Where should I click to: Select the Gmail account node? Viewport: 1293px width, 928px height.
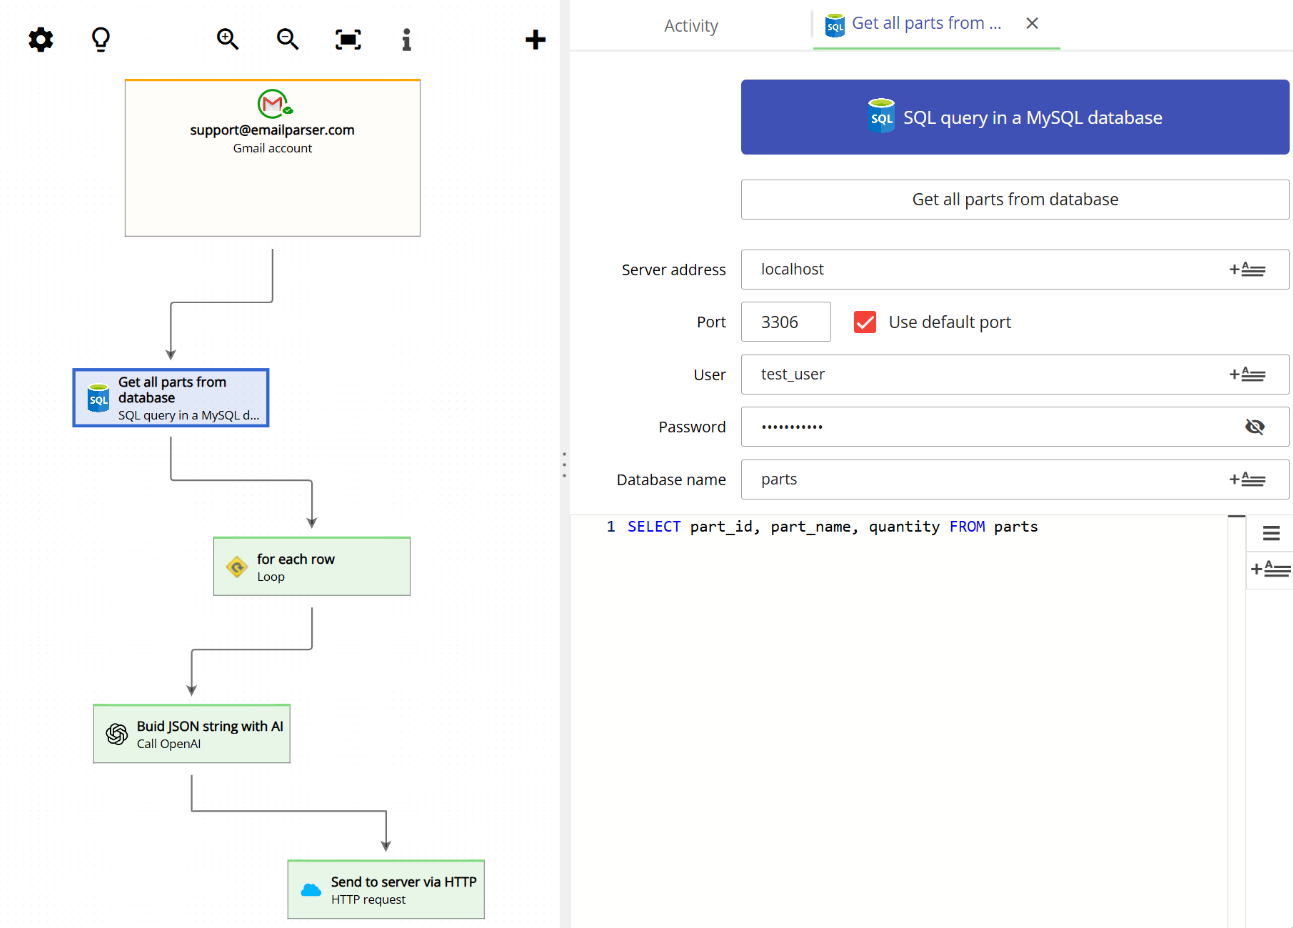tap(272, 157)
